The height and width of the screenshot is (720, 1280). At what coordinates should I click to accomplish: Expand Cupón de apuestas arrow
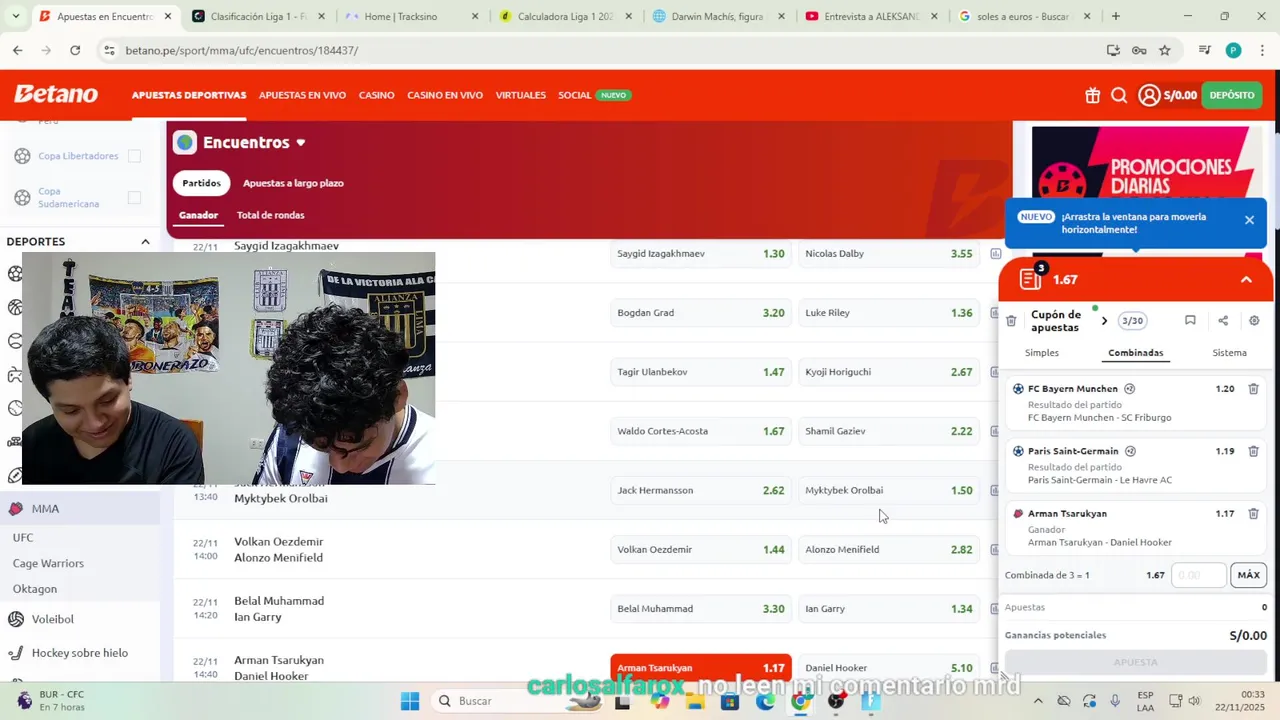tap(1104, 321)
